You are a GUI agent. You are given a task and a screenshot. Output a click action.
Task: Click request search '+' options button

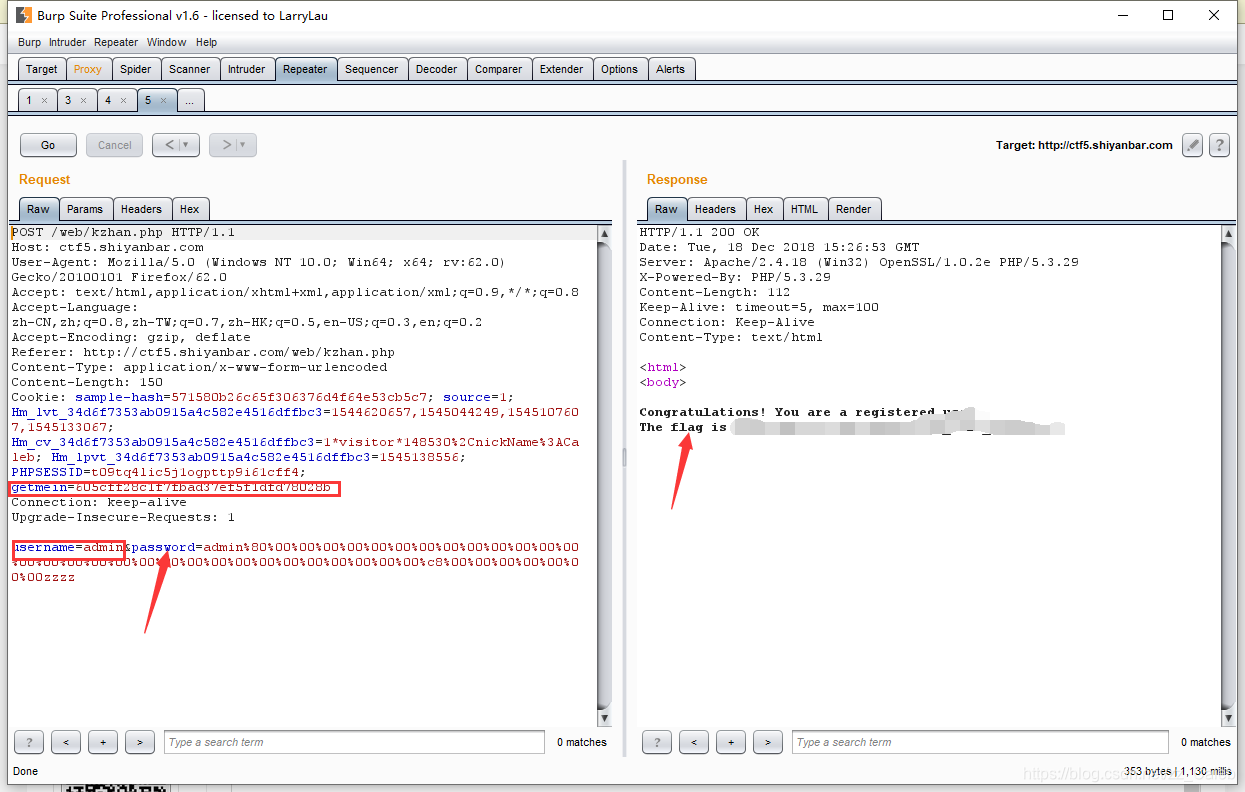coord(103,742)
